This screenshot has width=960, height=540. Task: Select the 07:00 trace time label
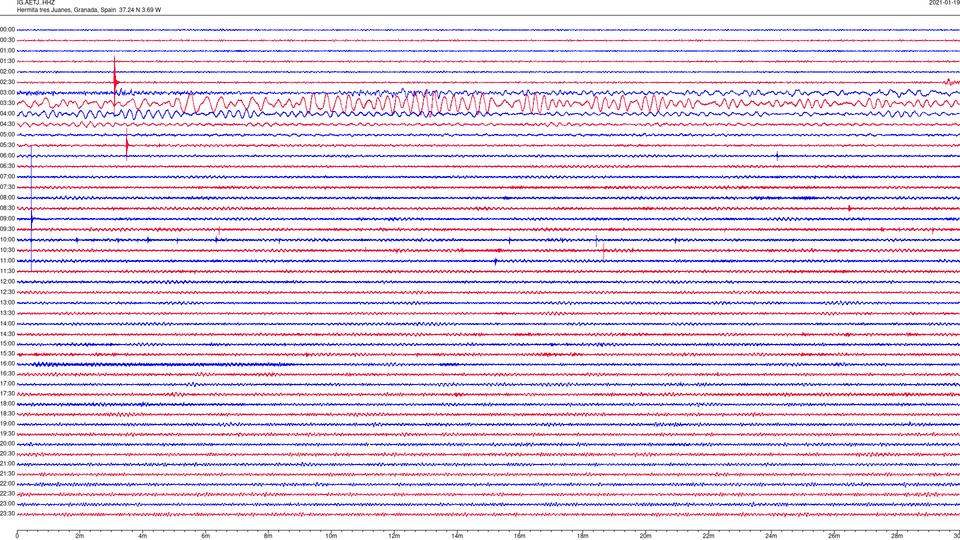tap(7, 176)
